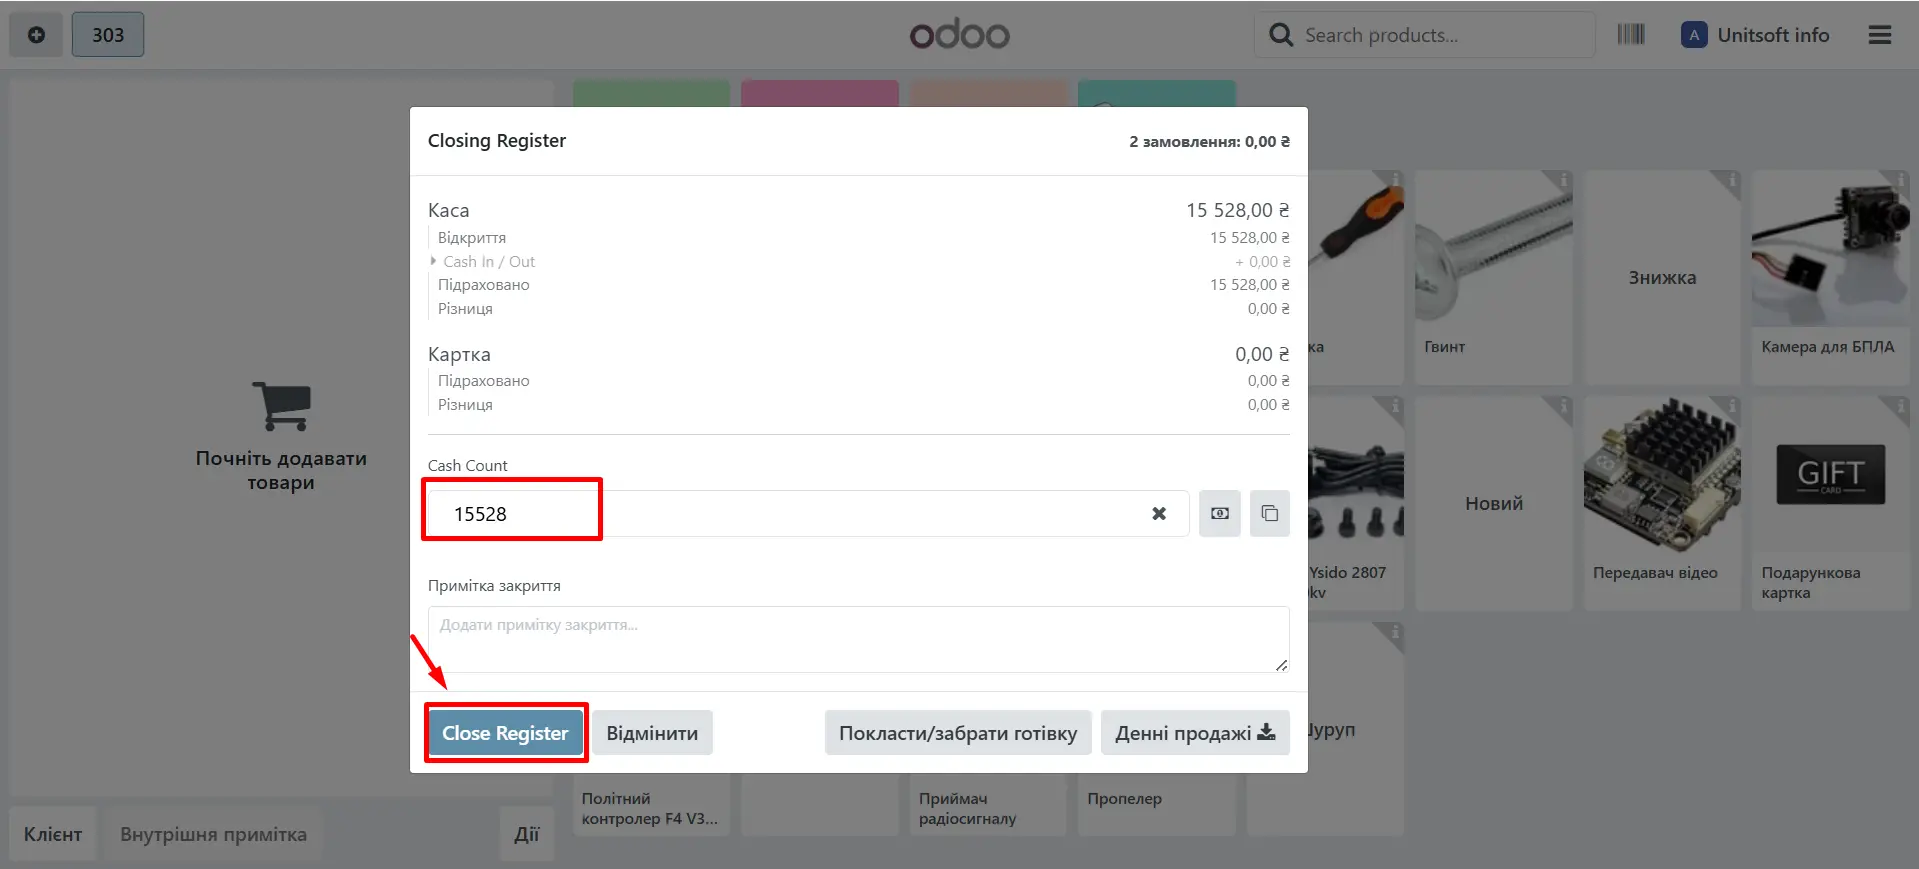Open Покласти/забрати готівку cash dialog
The width and height of the screenshot is (1919, 869).
point(957,733)
